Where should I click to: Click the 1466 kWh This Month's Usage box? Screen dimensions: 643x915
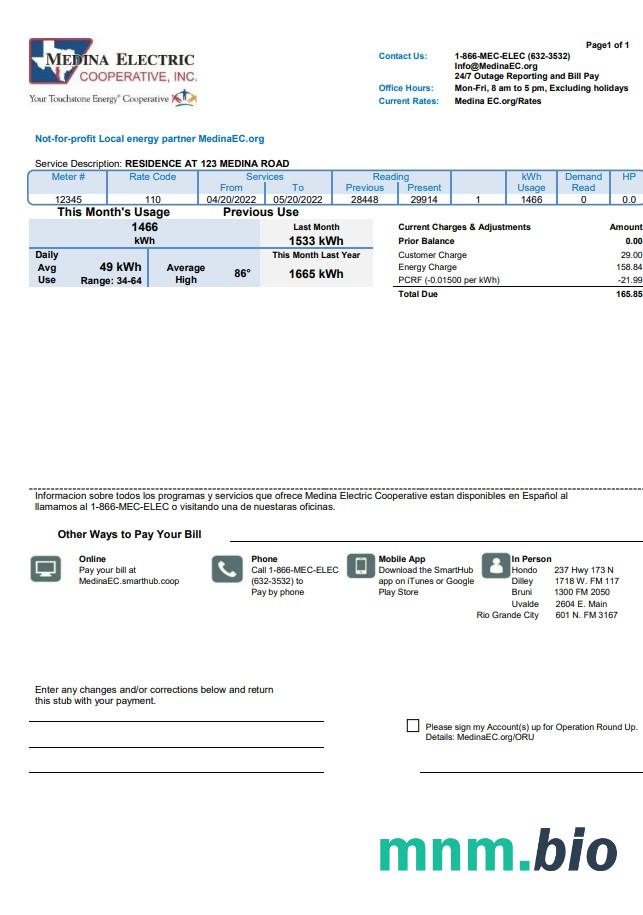[145, 234]
